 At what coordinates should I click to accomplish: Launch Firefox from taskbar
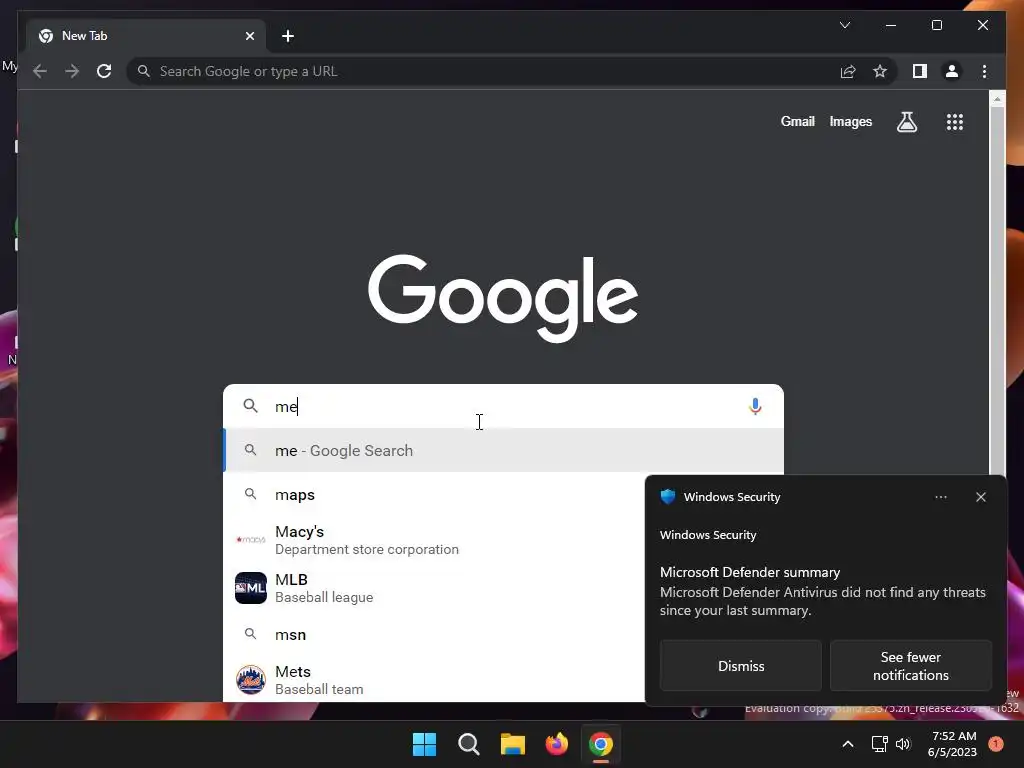(x=556, y=744)
